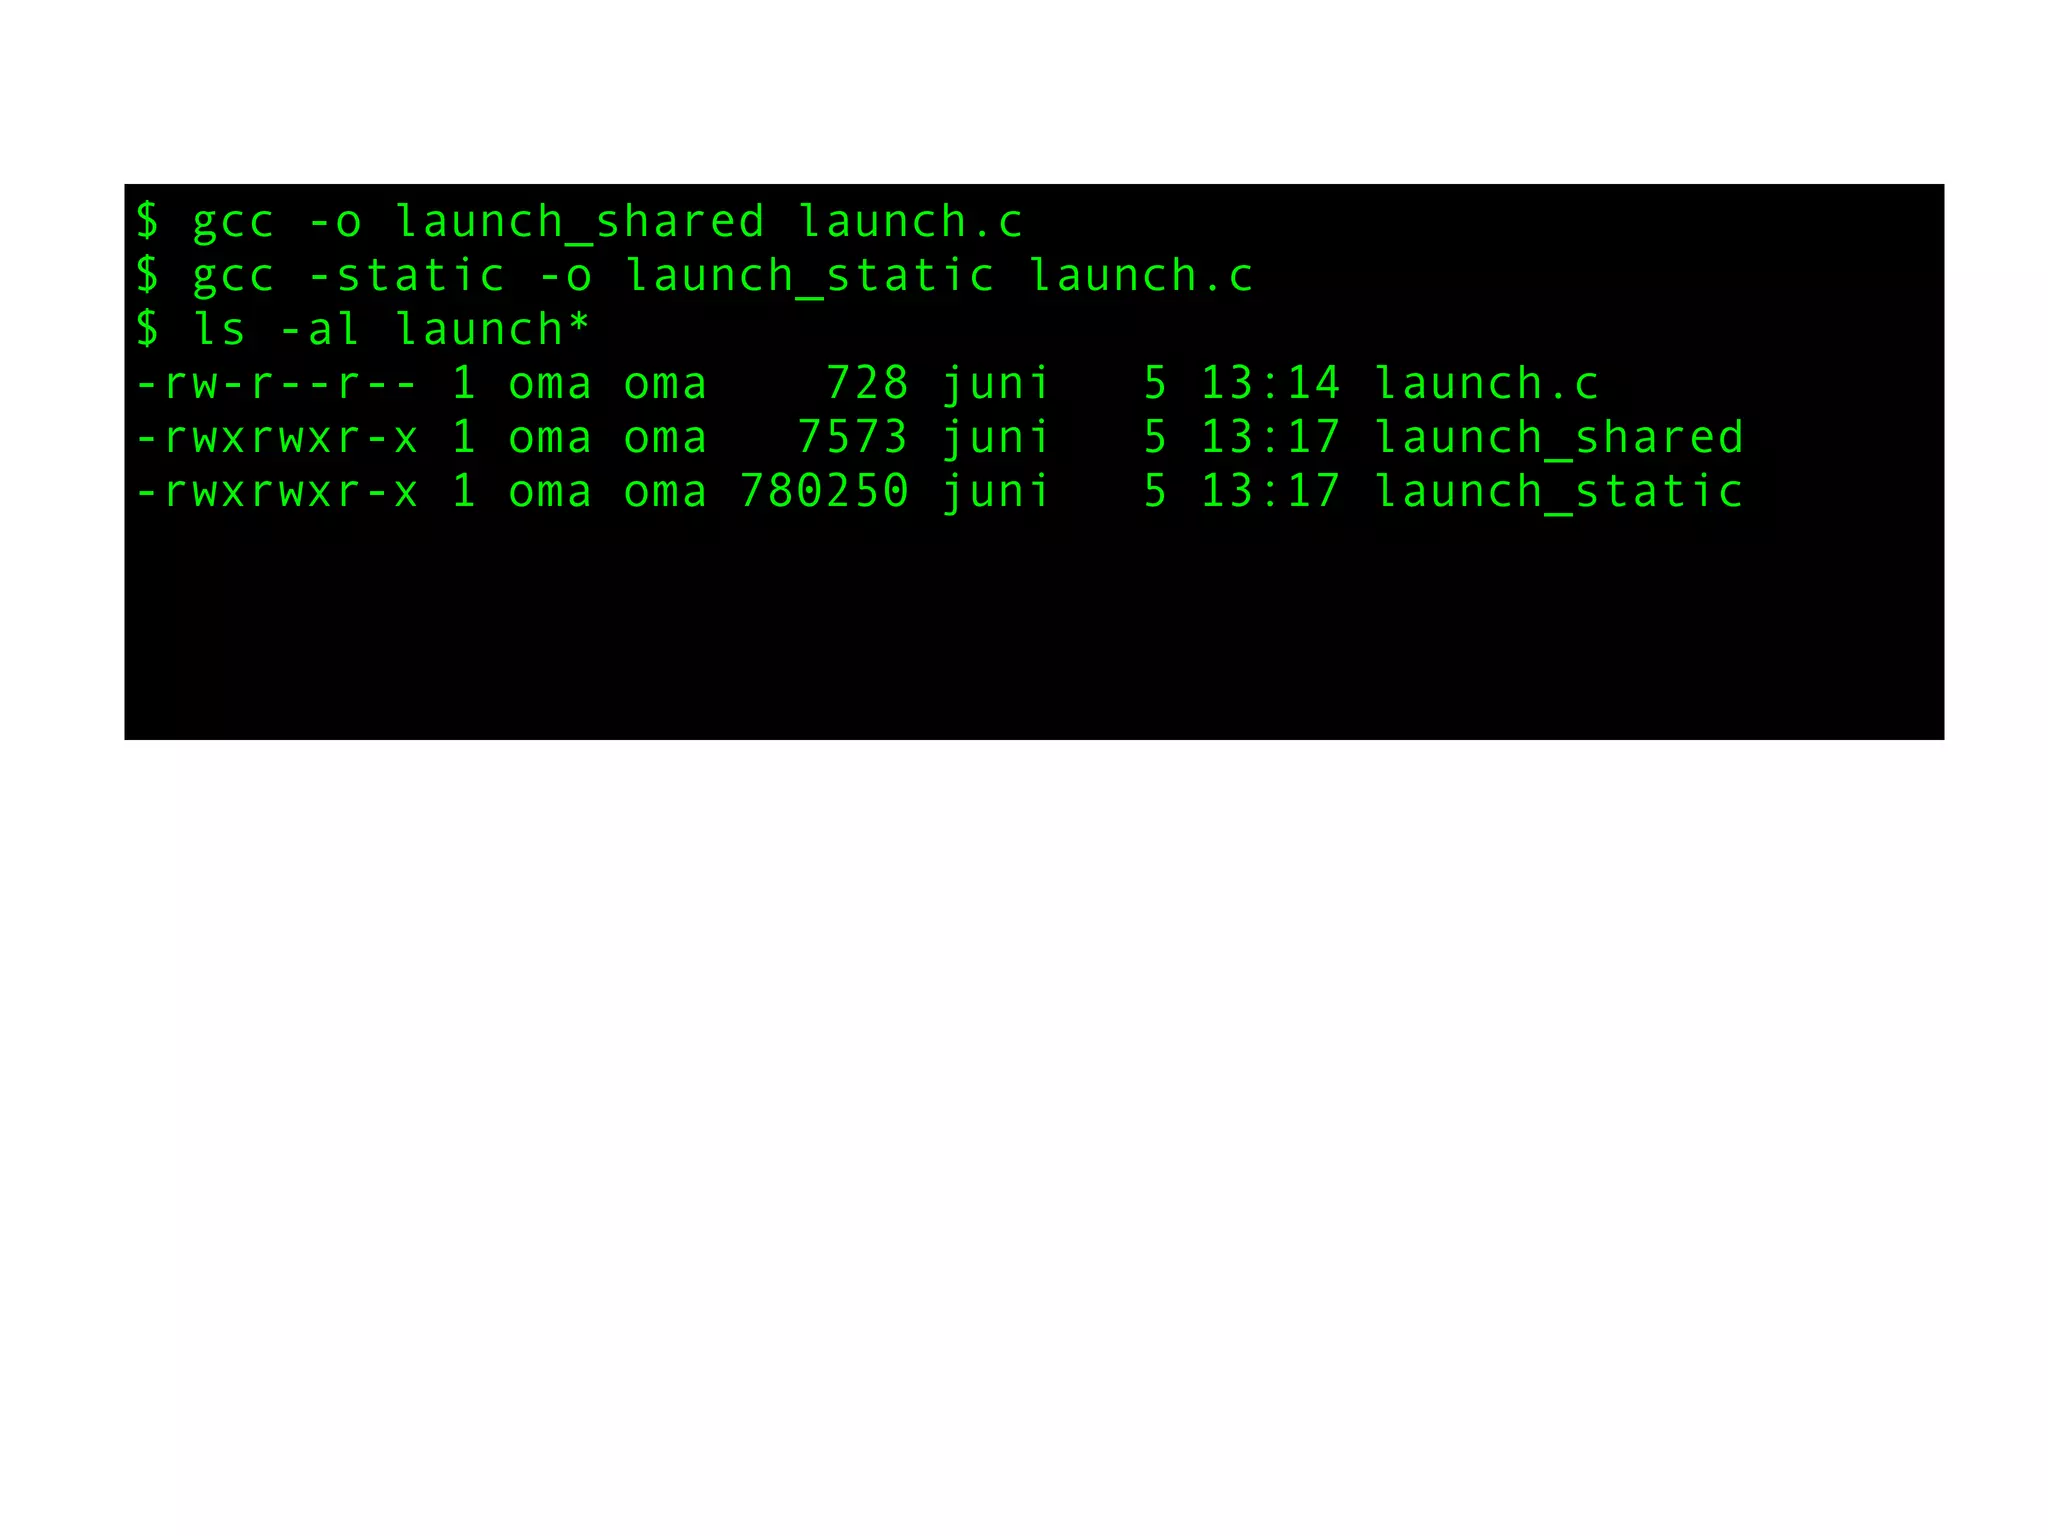Click the permissions of launch_shared row
The width and height of the screenshot is (2048, 1536).
point(276,438)
